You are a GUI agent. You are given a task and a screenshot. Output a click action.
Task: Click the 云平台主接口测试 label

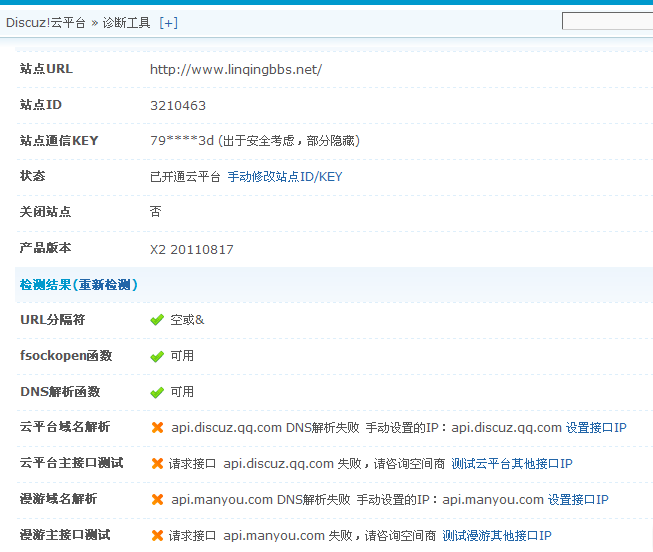click(x=72, y=462)
